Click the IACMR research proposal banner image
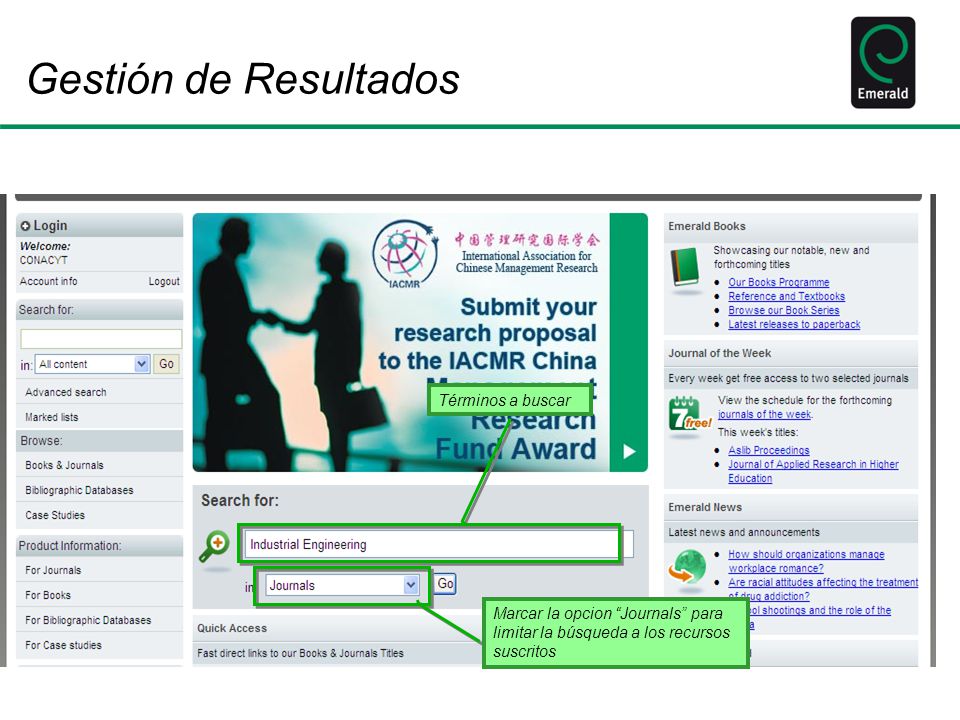 [420, 342]
